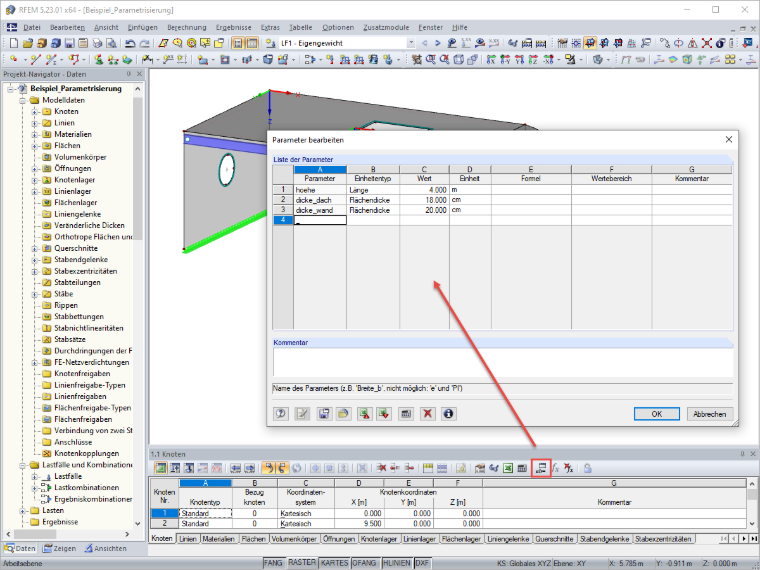
Task: Switch to the Zeigen navigator tab
Action: click(59, 549)
